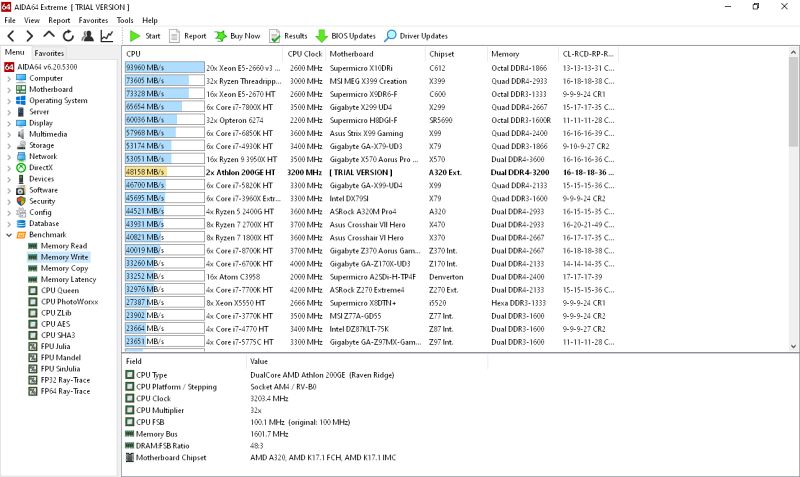Viewport: 800px width, 477px height.
Task: Open the user profile icon in toolbar
Action: click(88, 36)
